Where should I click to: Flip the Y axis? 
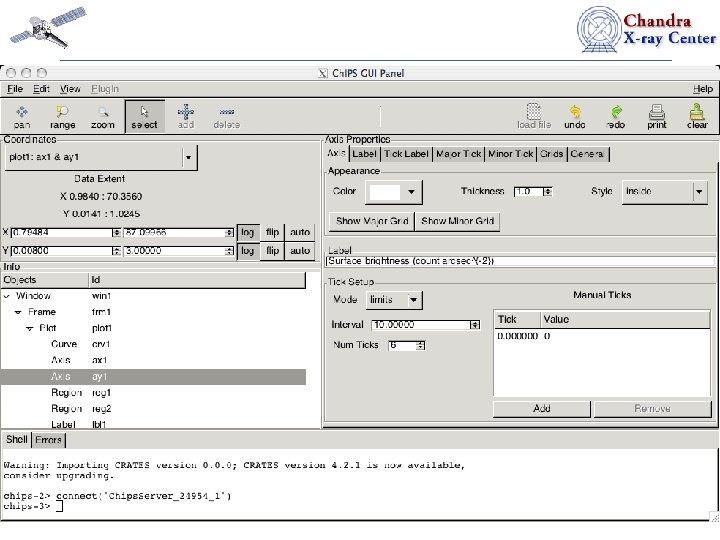pos(272,251)
